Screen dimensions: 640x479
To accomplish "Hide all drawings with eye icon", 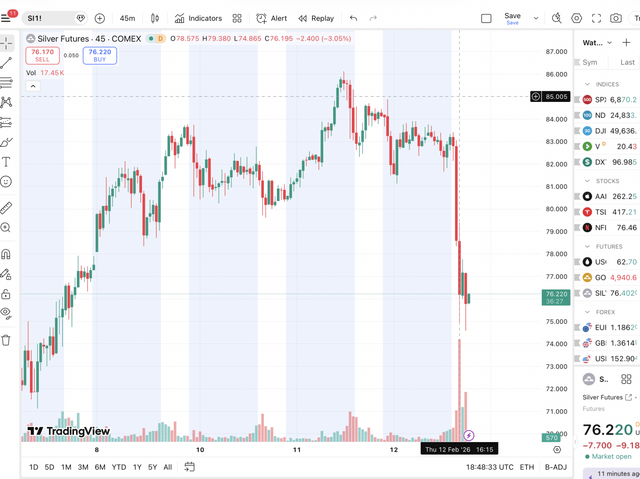I will tap(6, 312).
